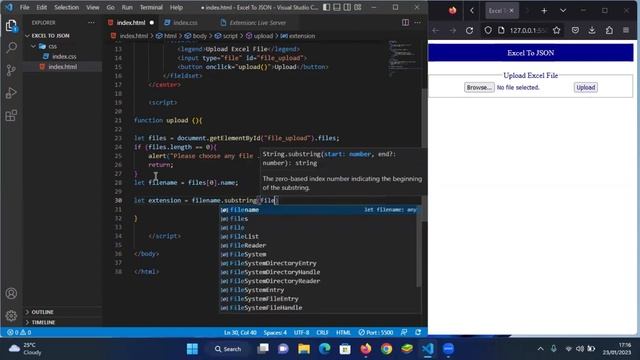Screen dimensions: 640x360
Task: Click the shield tracking protection icon
Action: (x=488, y=30)
